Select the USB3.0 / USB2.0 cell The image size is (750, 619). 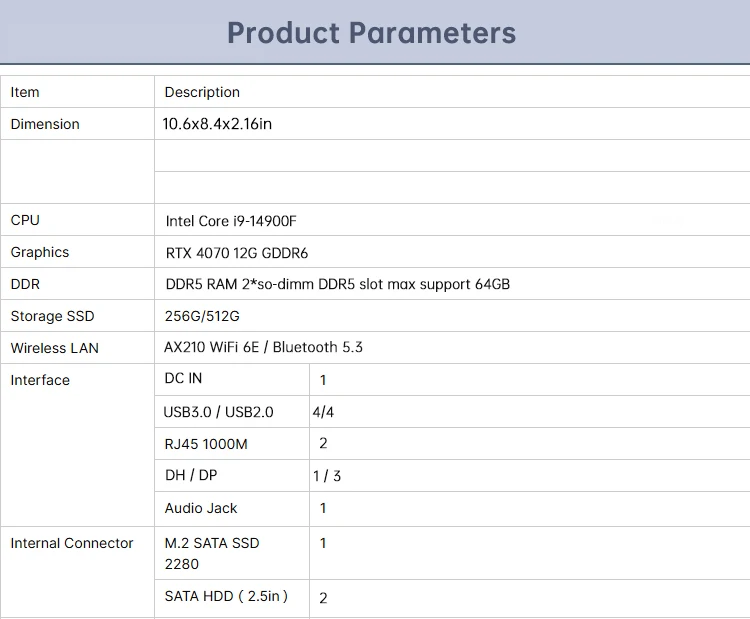pyautogui.click(x=232, y=412)
